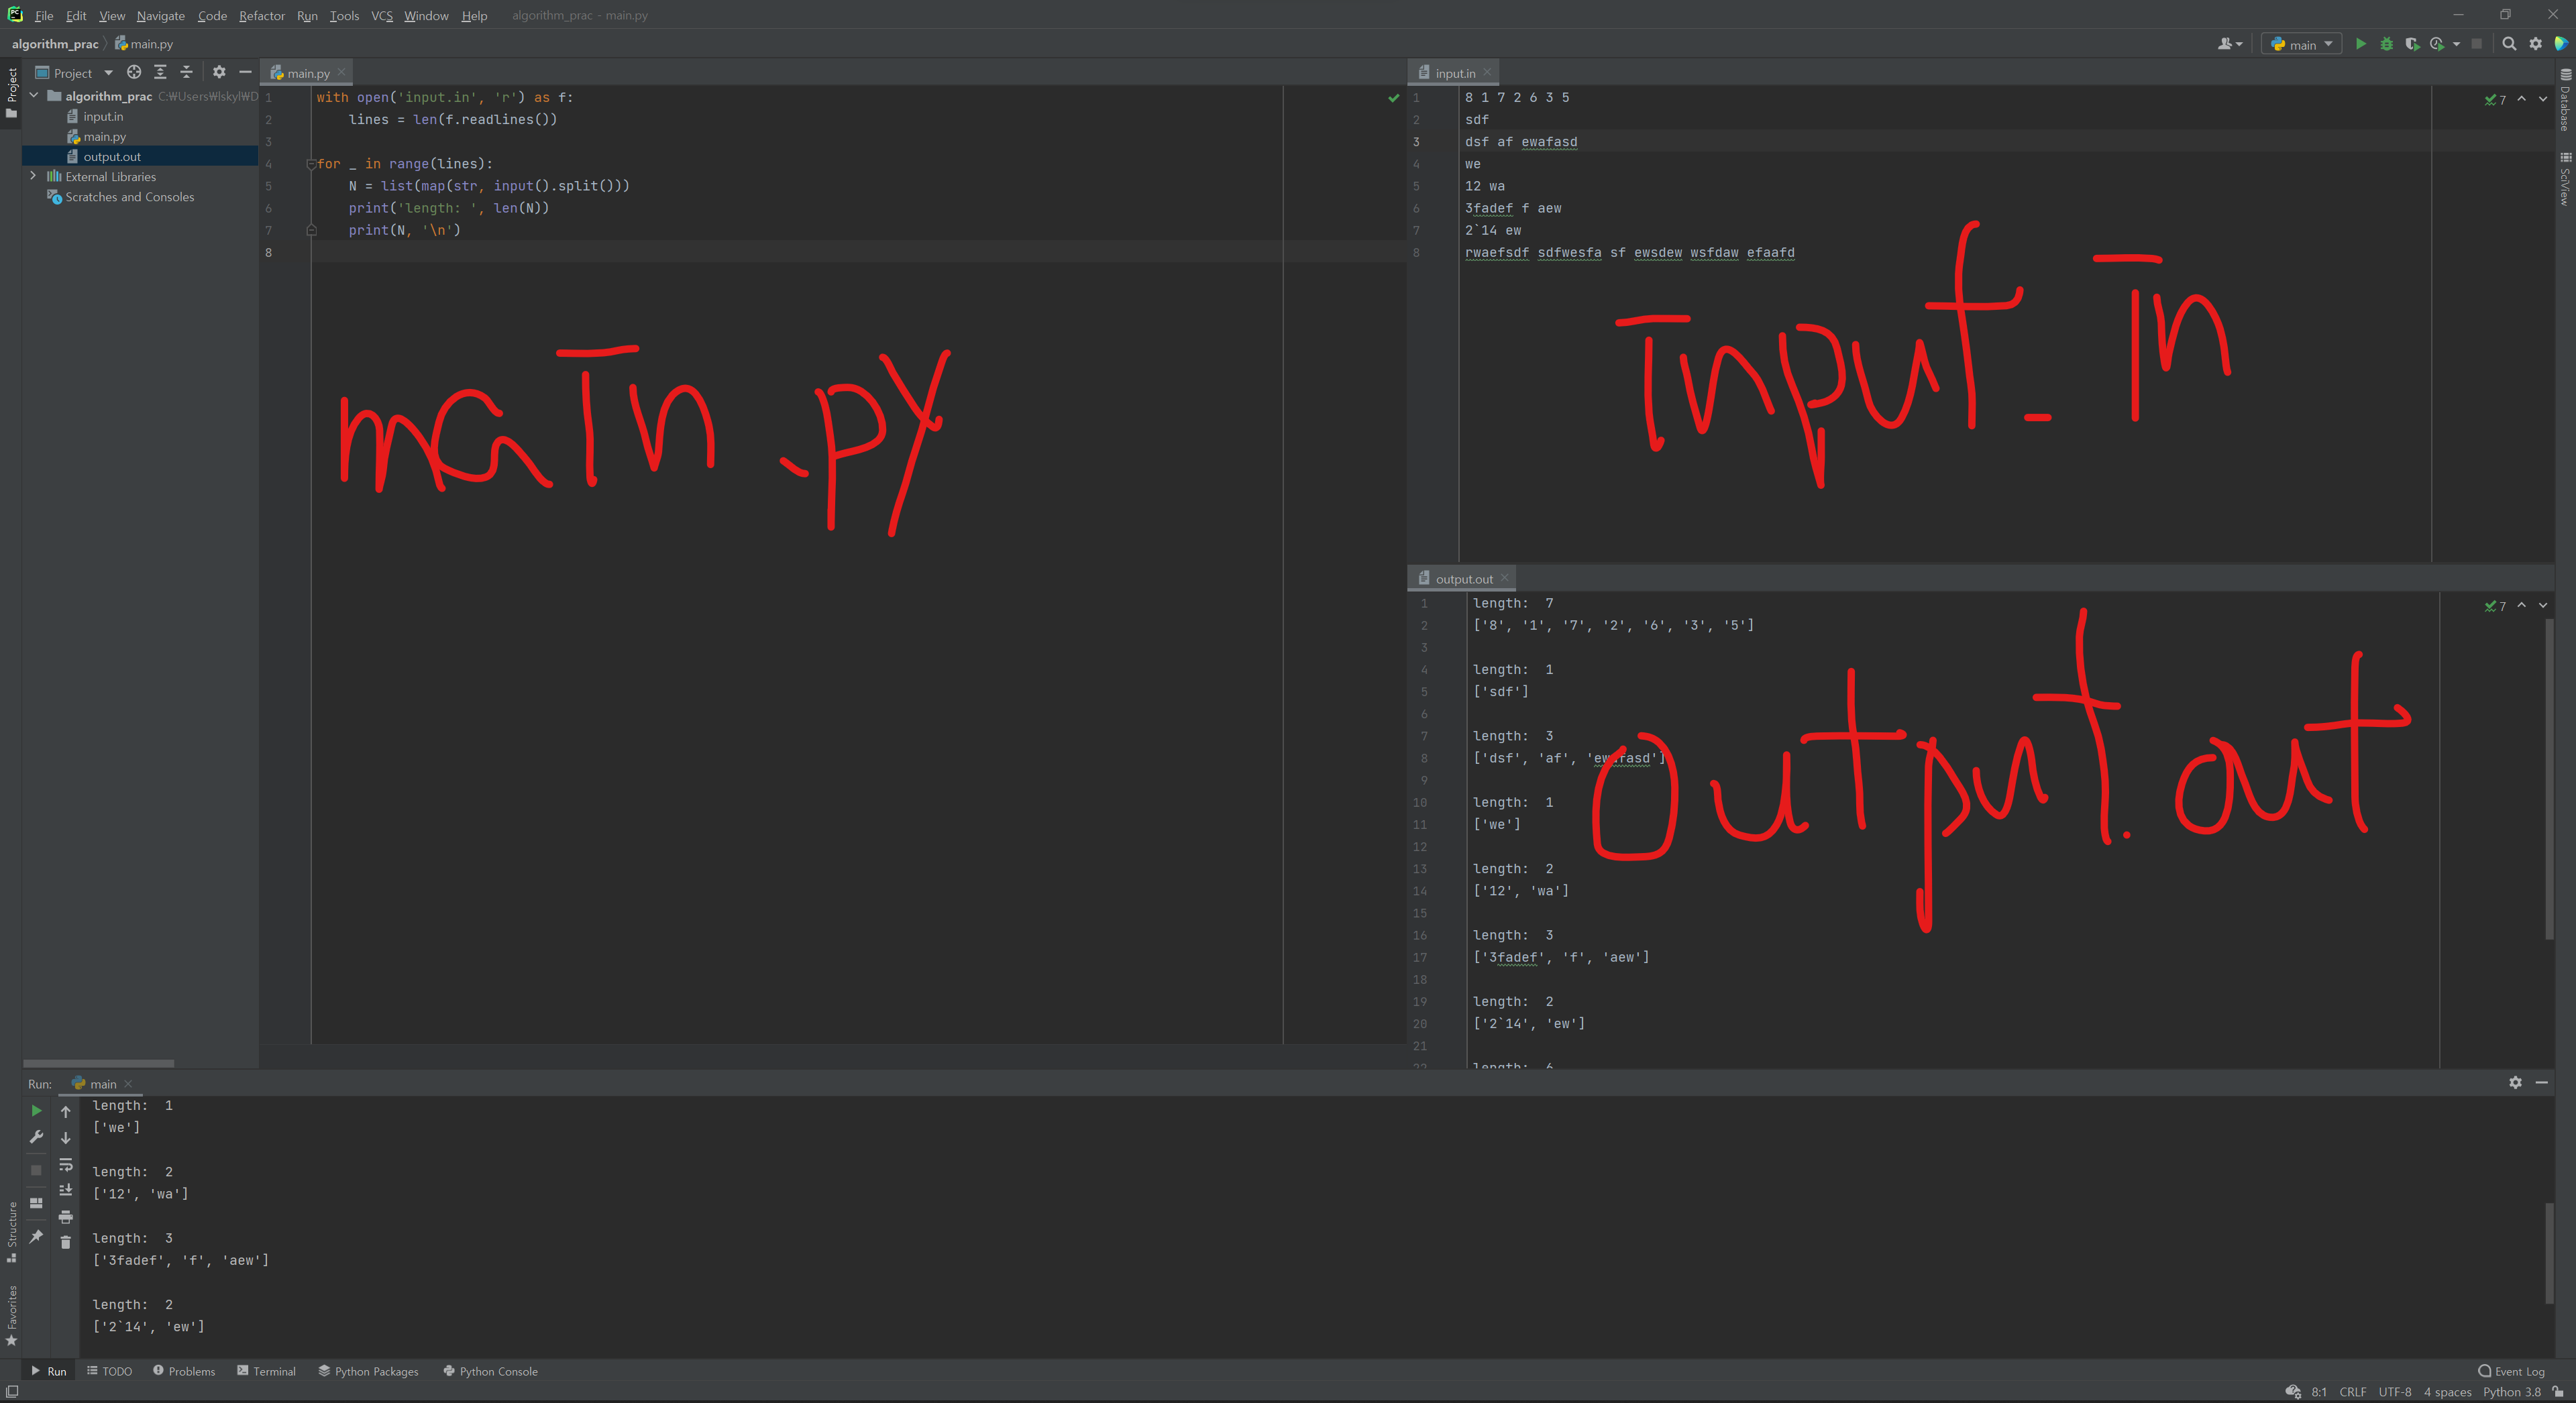The width and height of the screenshot is (2576, 1403).
Task: Toggle soft-wrap in Run console
Action: coord(66,1165)
